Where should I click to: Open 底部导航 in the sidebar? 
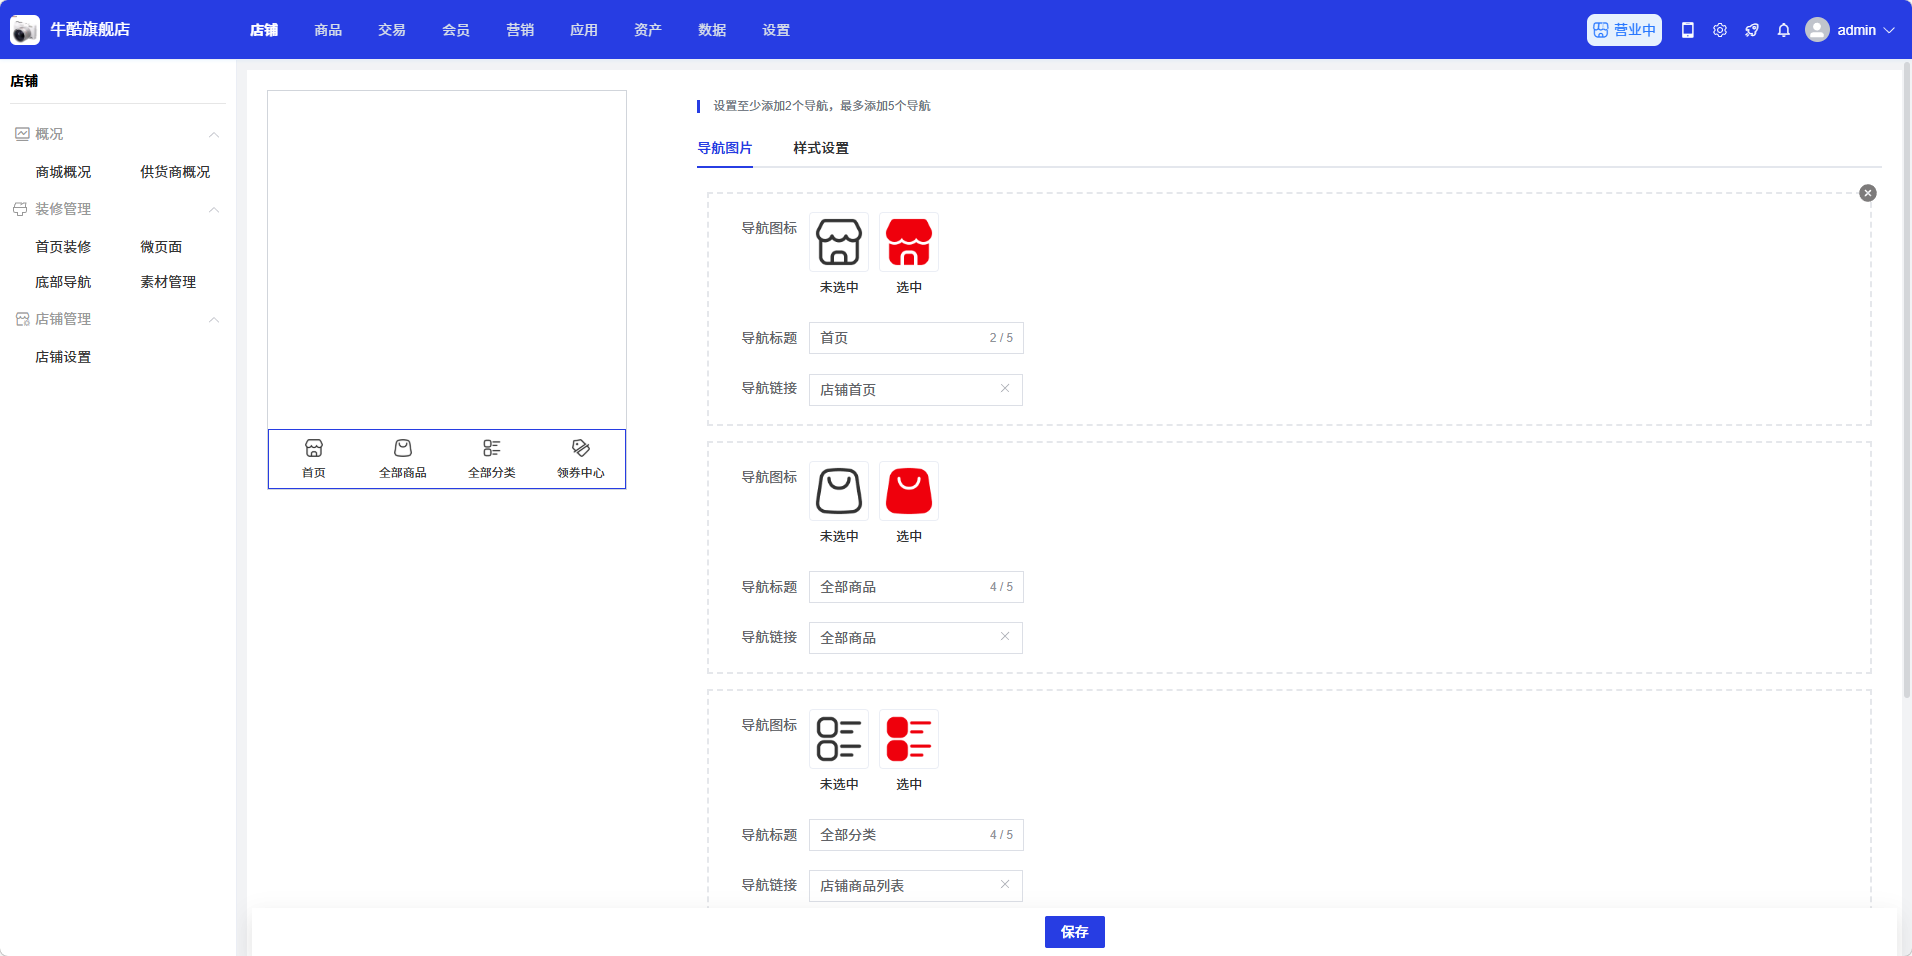63,282
